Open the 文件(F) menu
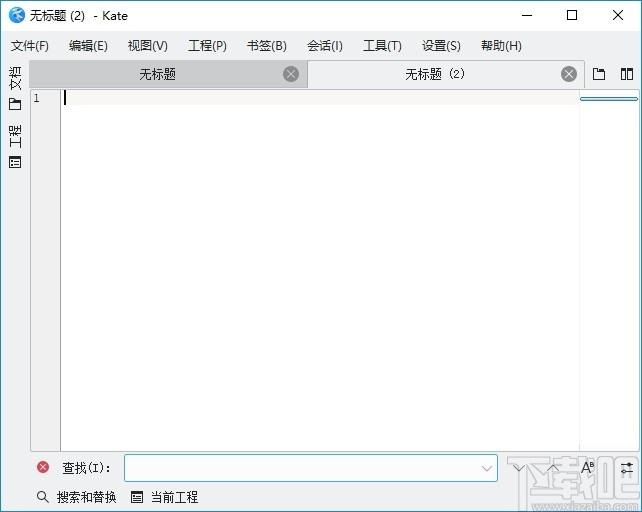This screenshot has height=512, width=642. click(x=29, y=46)
